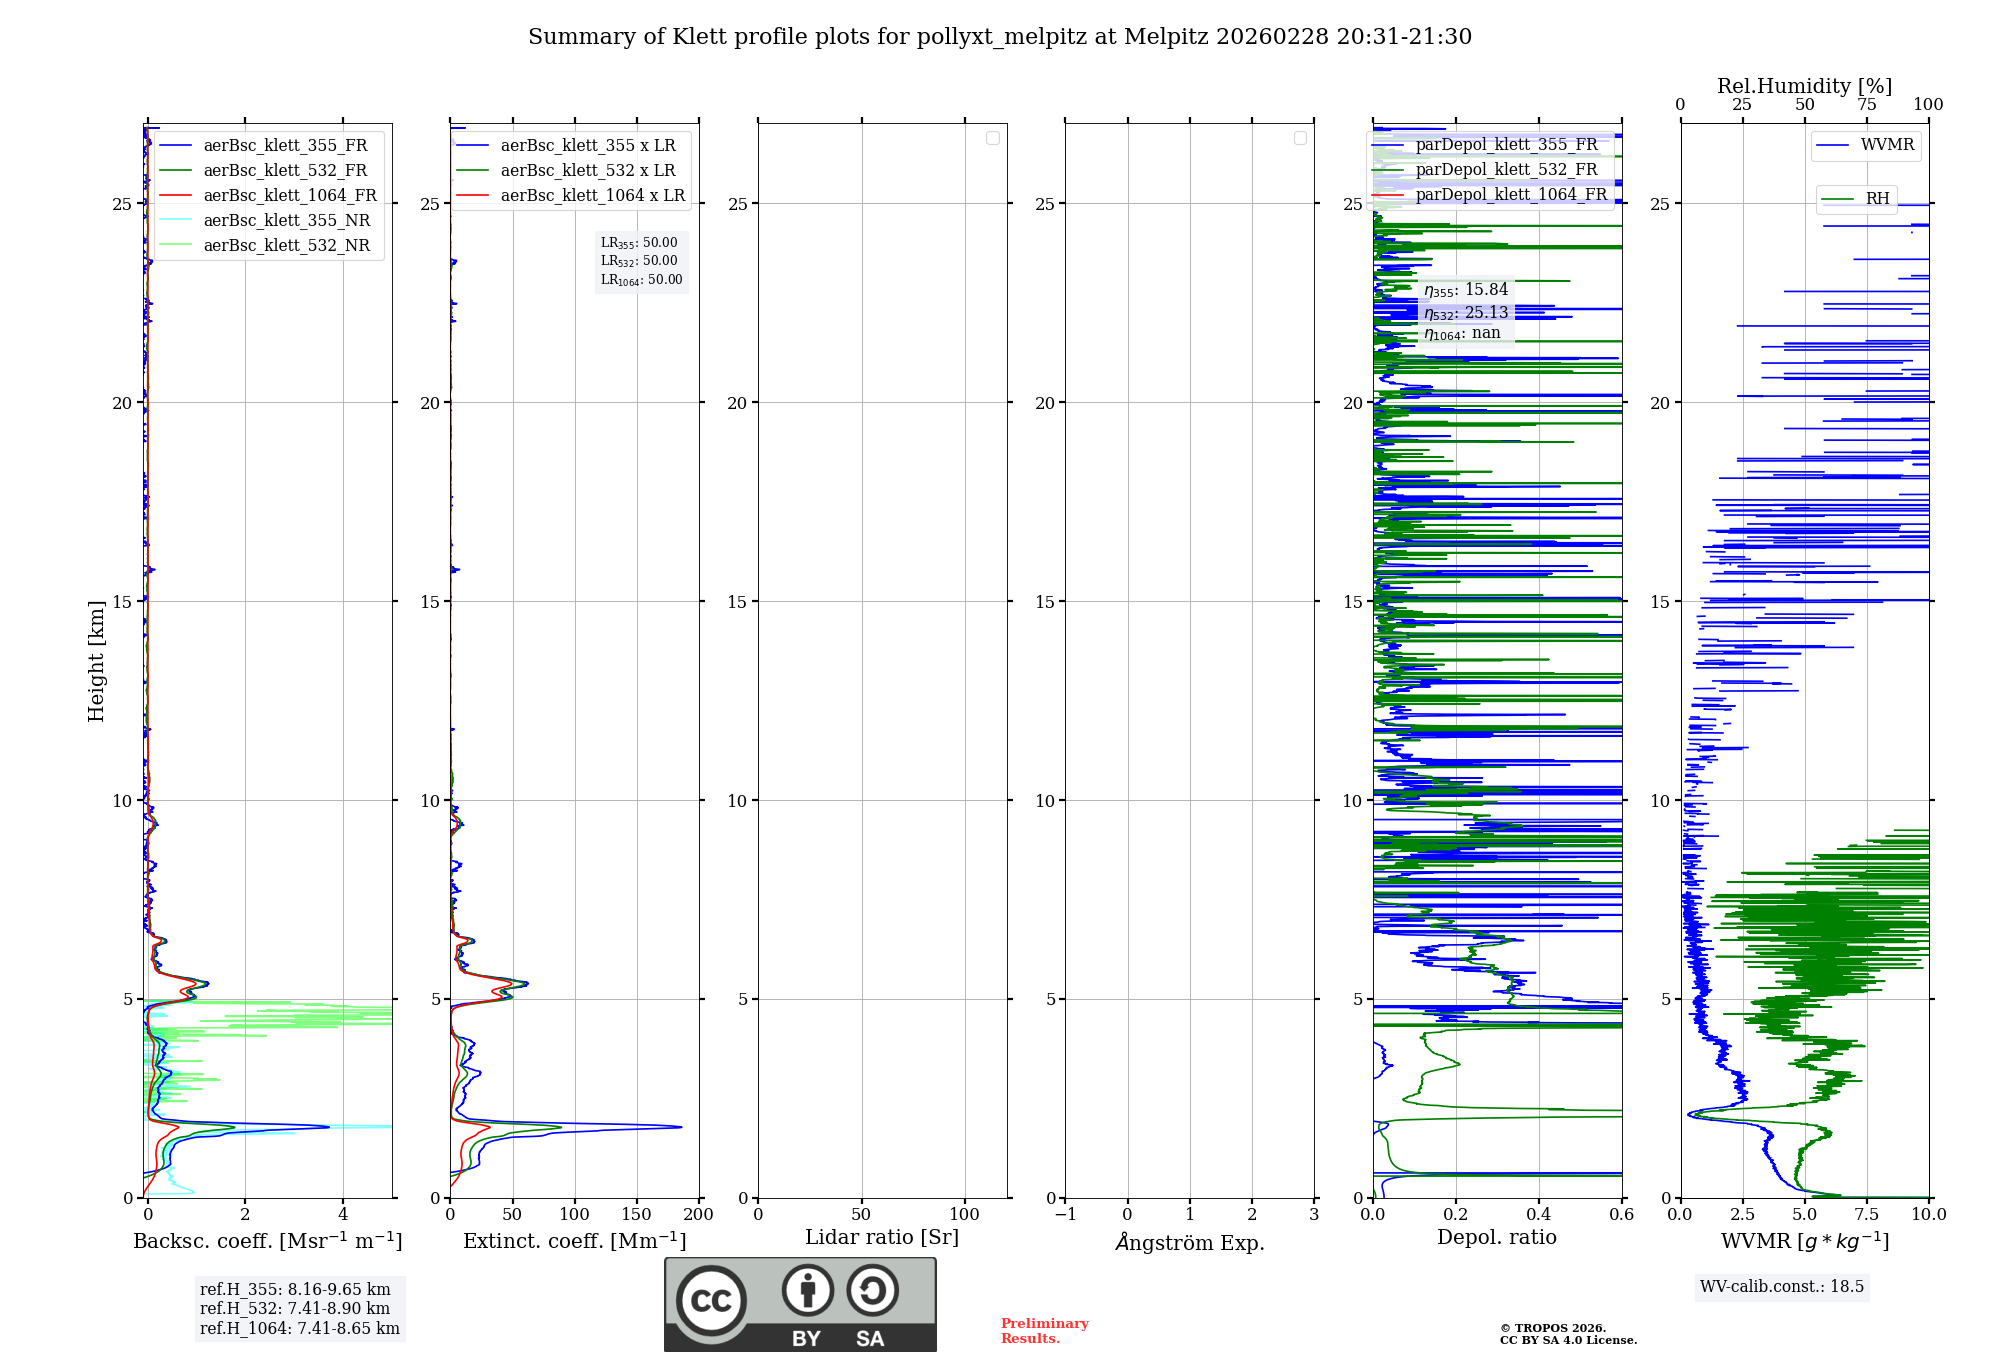Click the Depol. ratio axis label
The width and height of the screenshot is (2000, 1360).
(1496, 1237)
